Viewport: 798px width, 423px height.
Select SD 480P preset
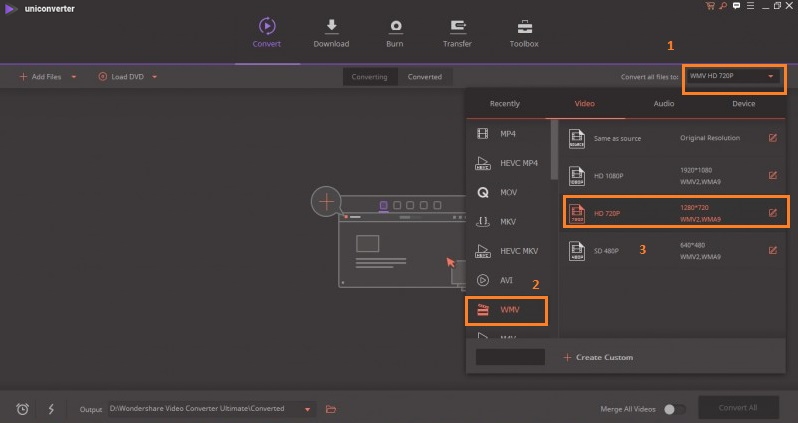674,250
